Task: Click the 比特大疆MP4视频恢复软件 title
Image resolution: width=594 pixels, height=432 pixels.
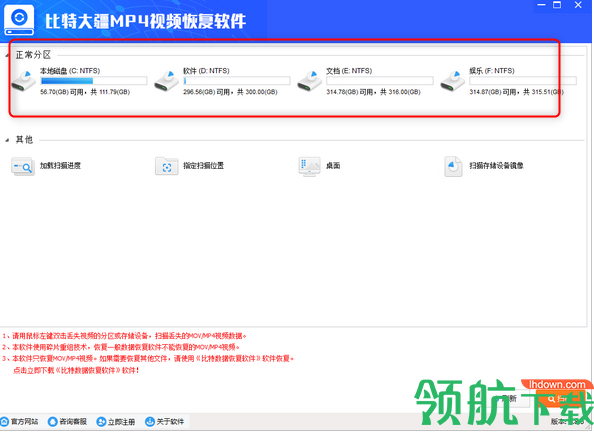Action: pyautogui.click(x=146, y=21)
